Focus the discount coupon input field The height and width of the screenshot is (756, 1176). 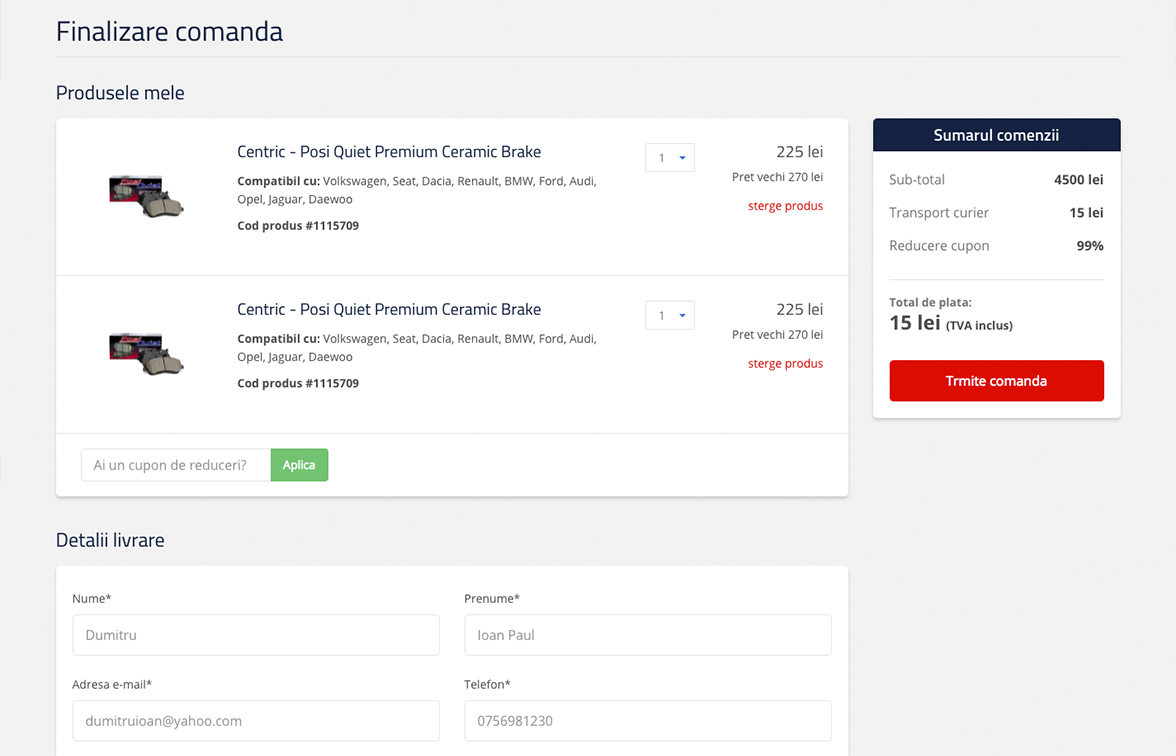tap(176, 465)
